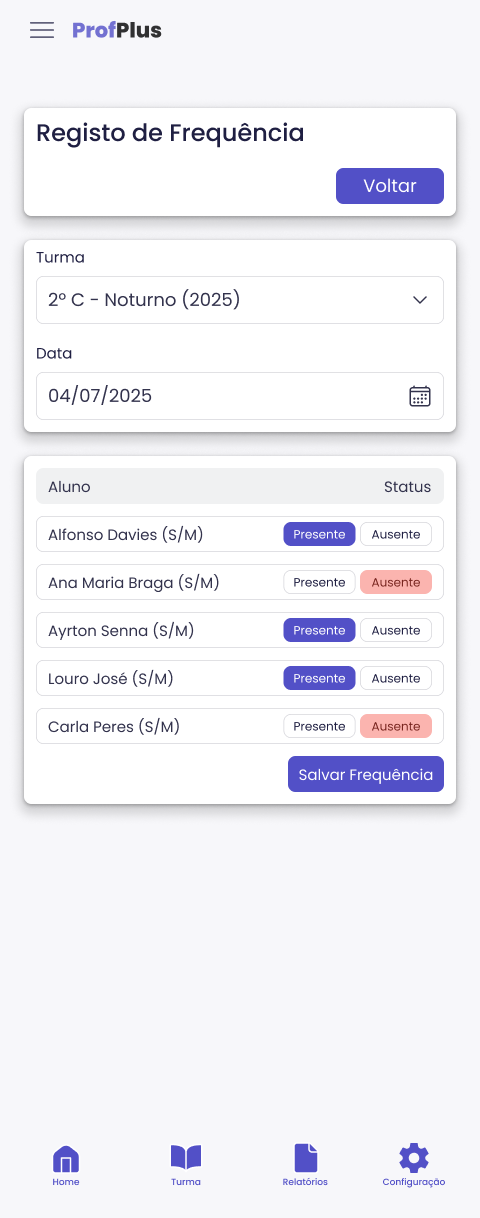The image size is (480, 1218).
Task: Mark Ayrton Senna as Ausente
Action: click(x=396, y=630)
